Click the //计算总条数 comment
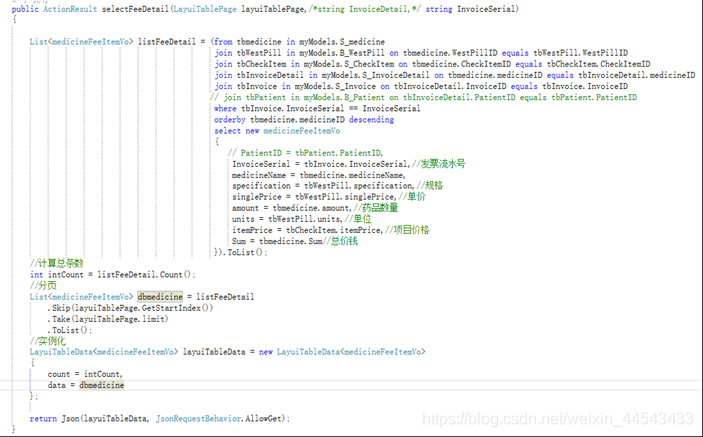703x437 pixels. 56,263
